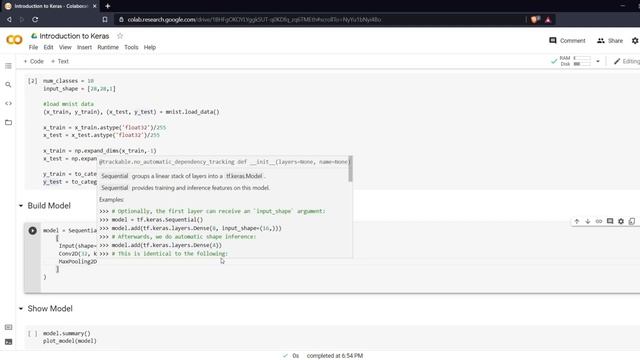This screenshot has height=360, width=640.
Task: Open the table of contents sidebar
Action: (x=8, y=66)
